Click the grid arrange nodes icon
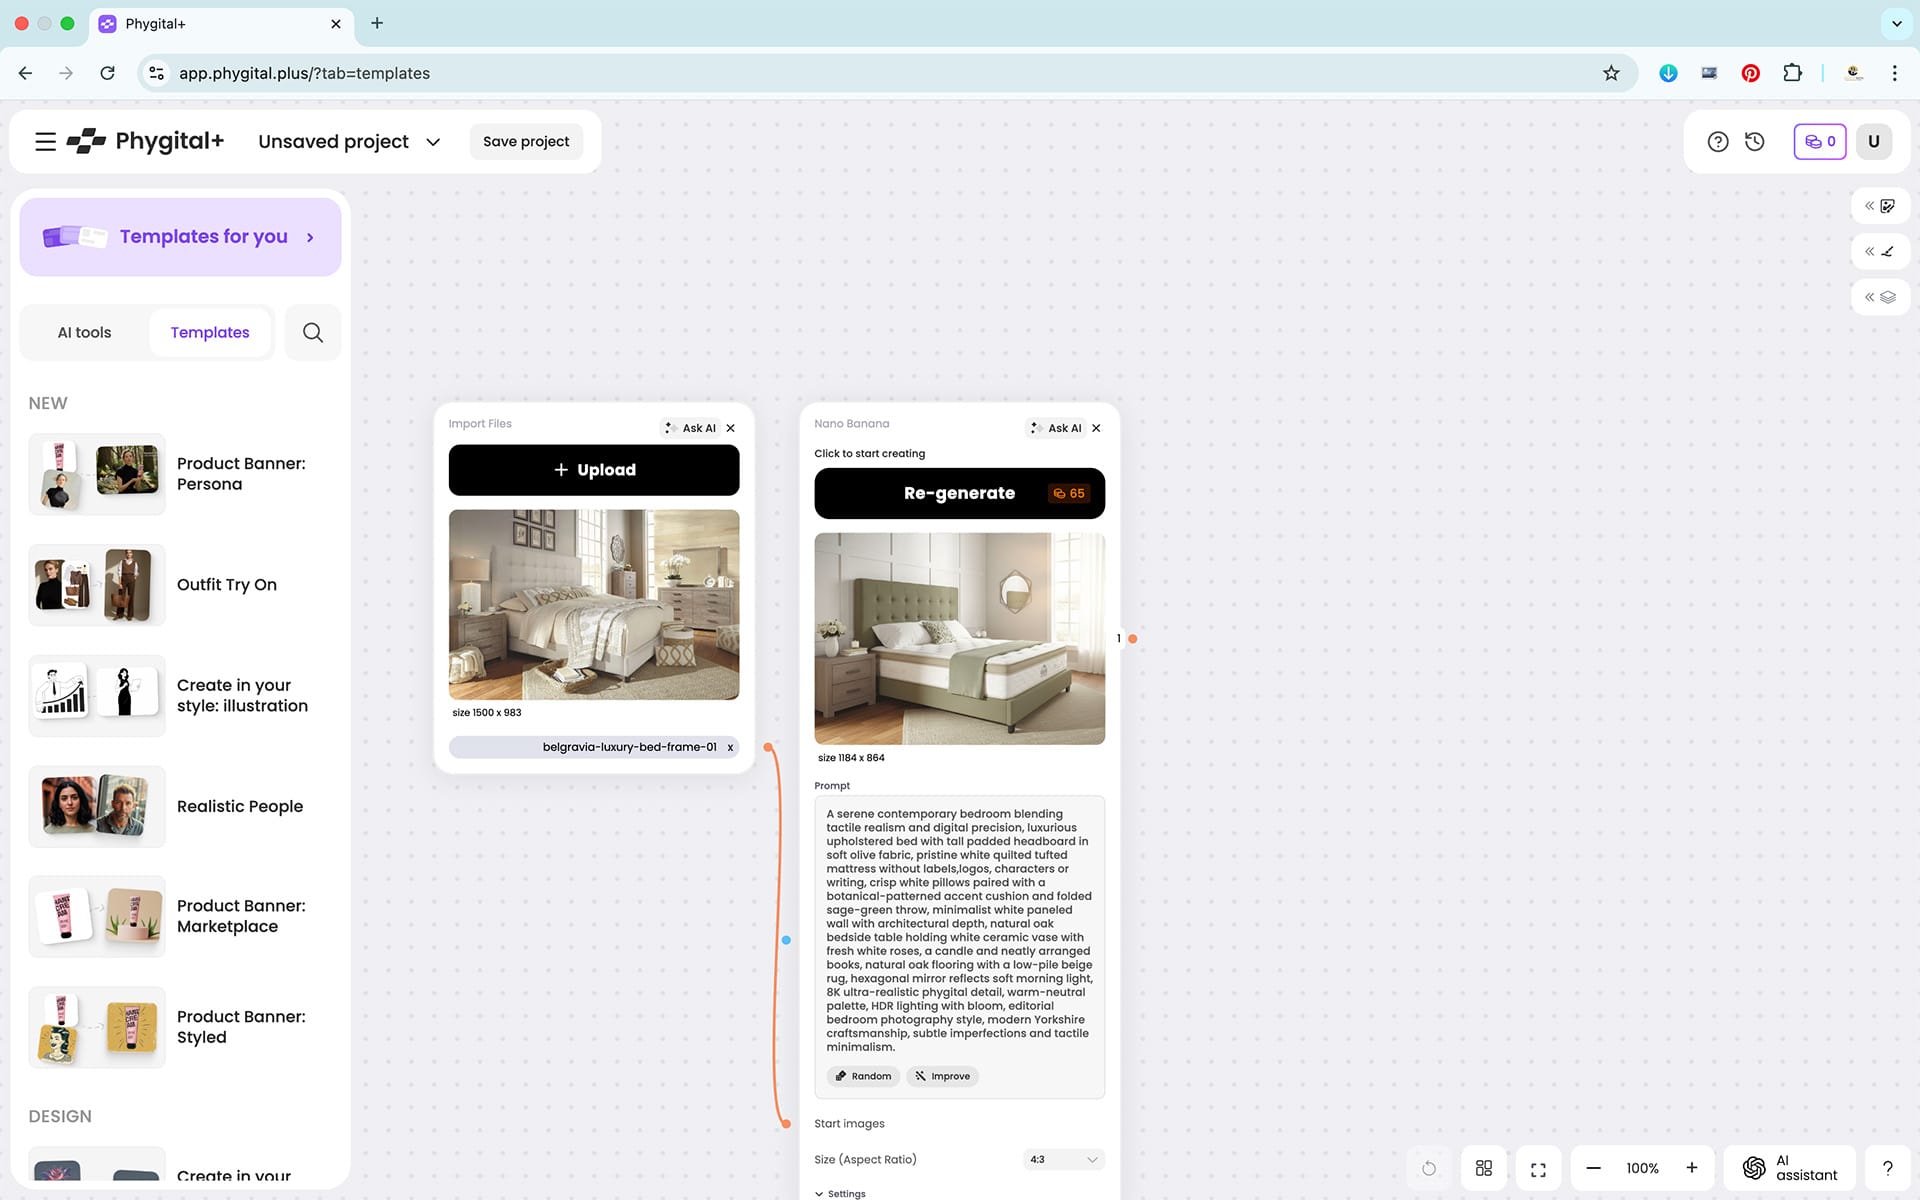The height and width of the screenshot is (1200, 1920). pos(1484,1168)
